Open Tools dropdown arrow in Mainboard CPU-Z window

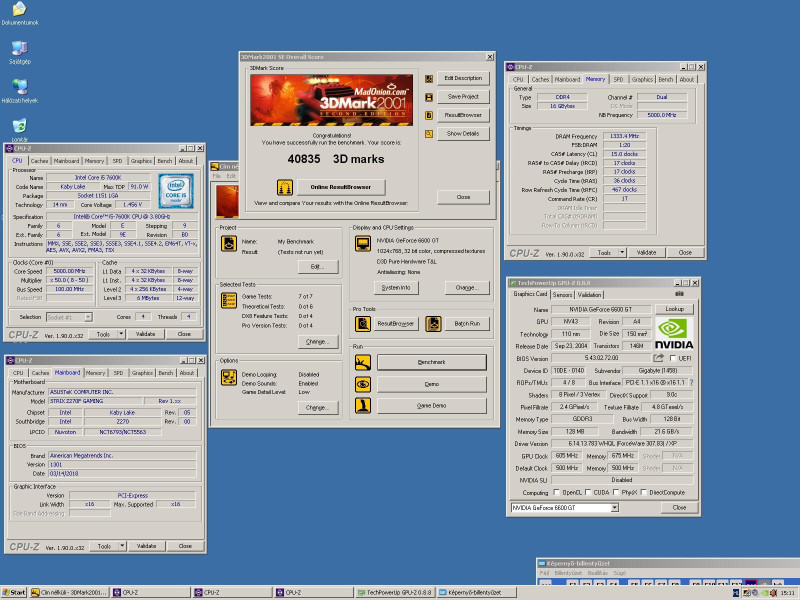click(x=121, y=546)
